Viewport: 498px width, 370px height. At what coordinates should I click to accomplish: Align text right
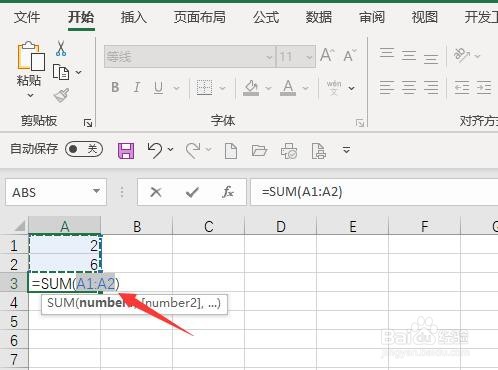tap(431, 88)
